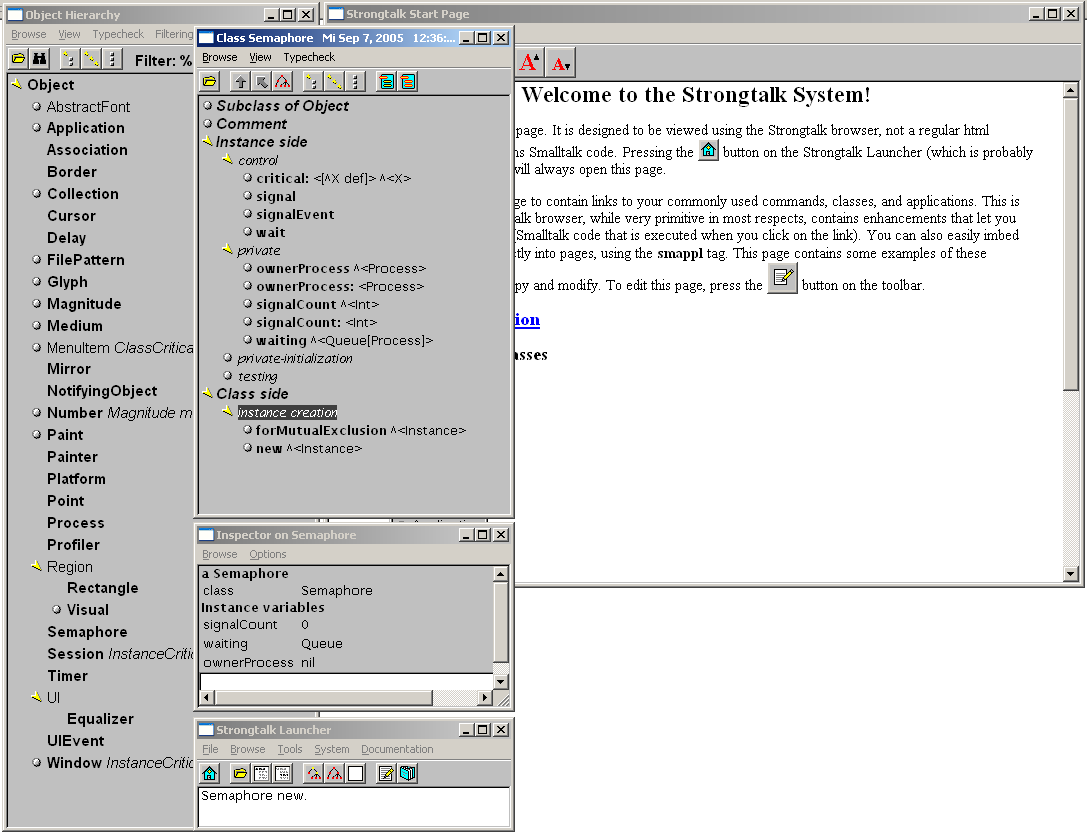The height and width of the screenshot is (835, 1087).
Task: Click yellow-topped hierarchy icon in Launcher toolbar
Action: (314, 773)
